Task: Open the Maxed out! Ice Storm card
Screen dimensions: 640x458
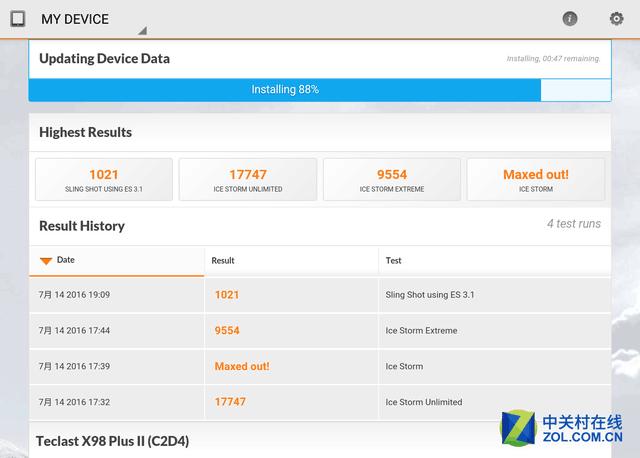Action: pyautogui.click(x=536, y=180)
